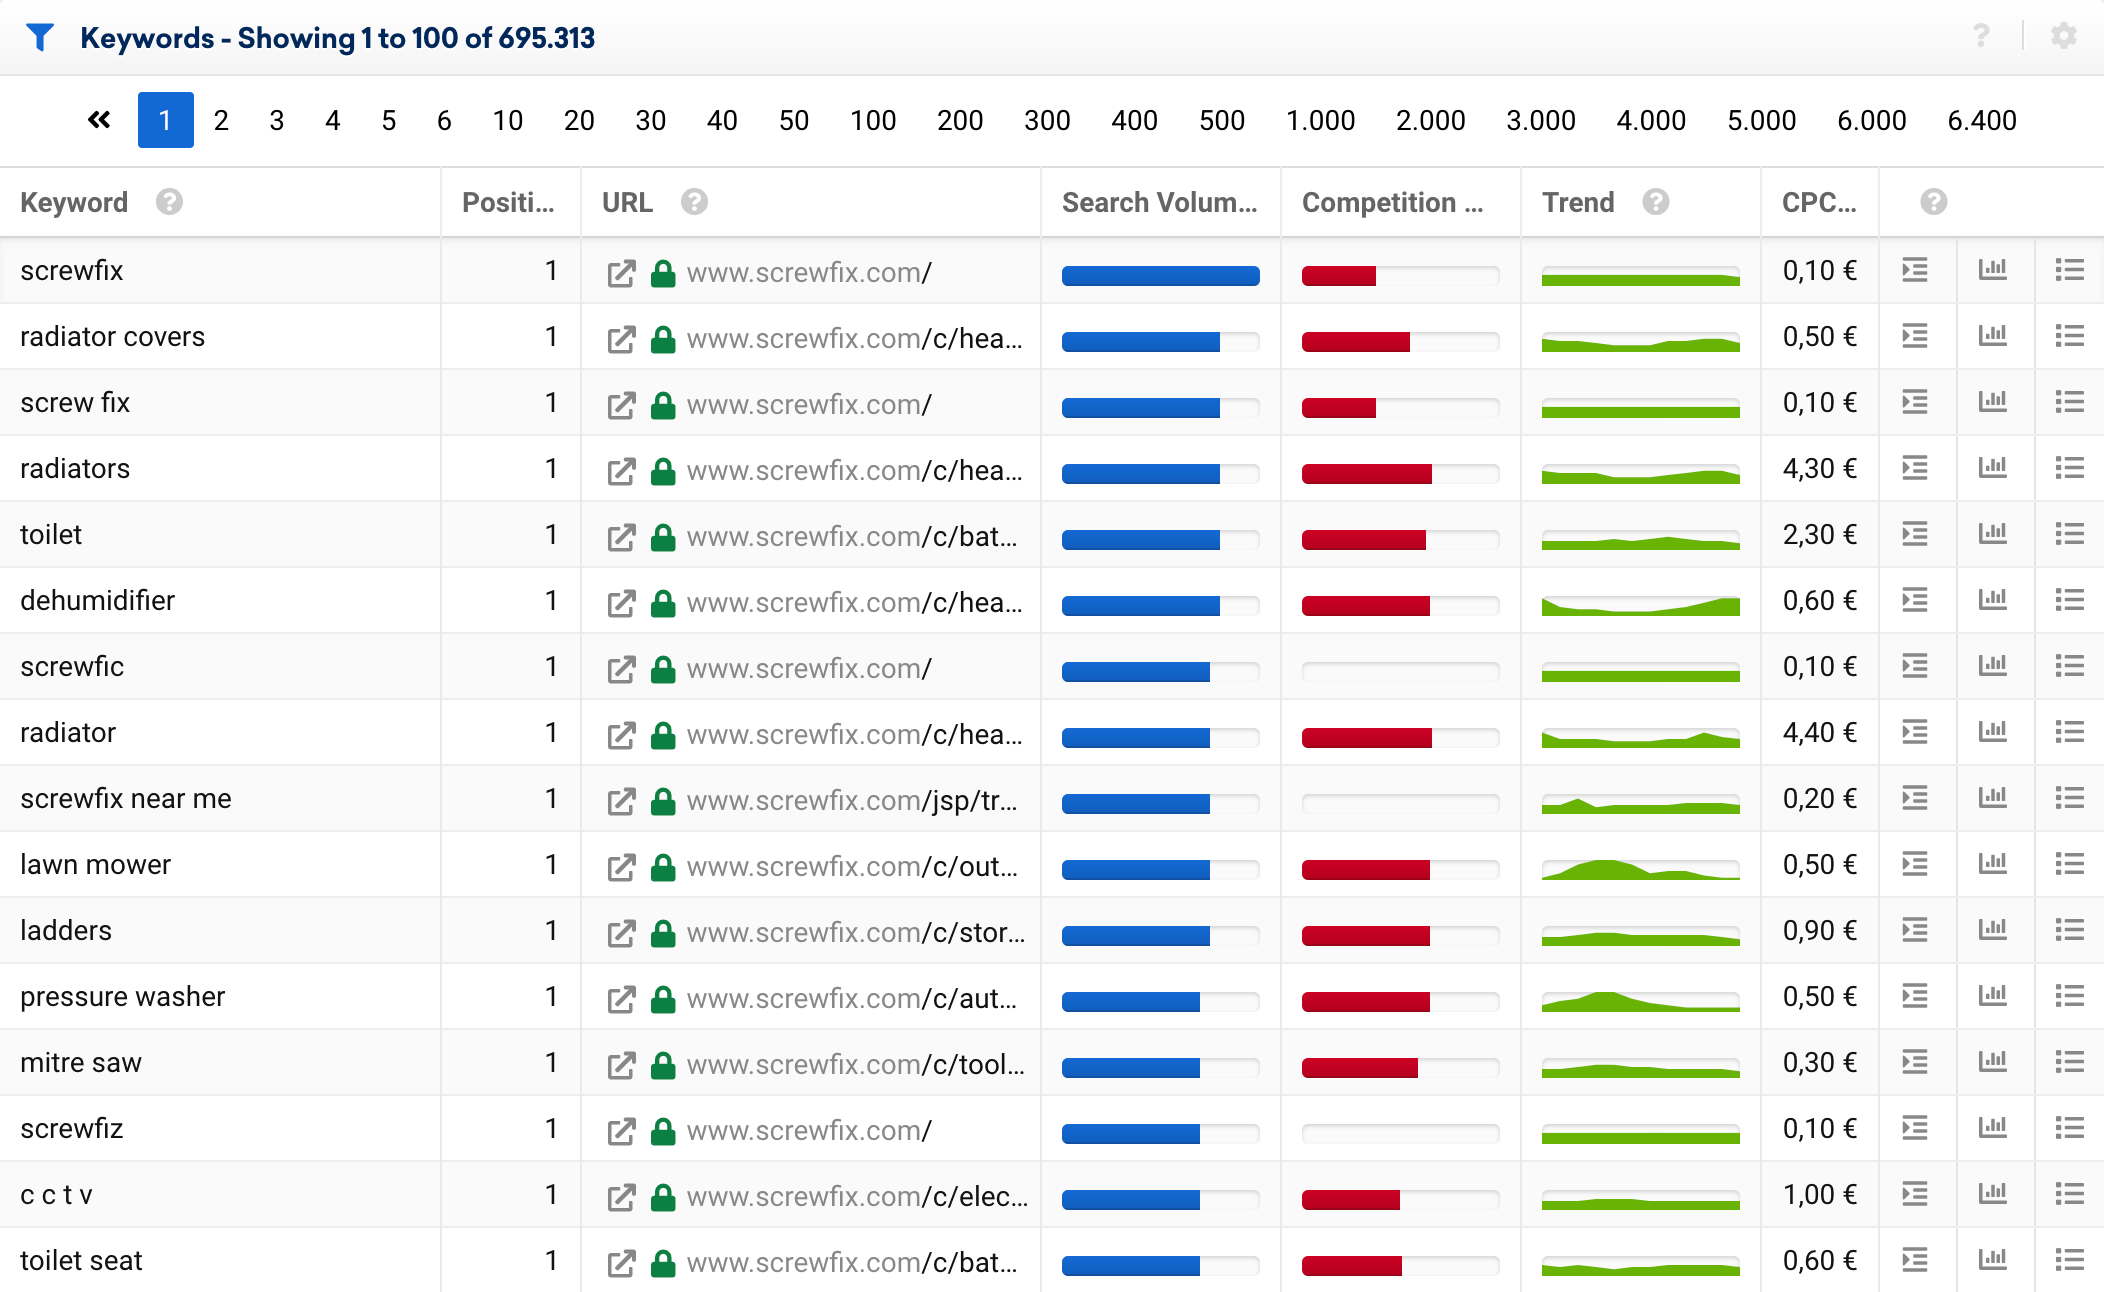Viewport: 2104px width, 1292px height.
Task: Open external link icon for screwfix row
Action: (621, 273)
